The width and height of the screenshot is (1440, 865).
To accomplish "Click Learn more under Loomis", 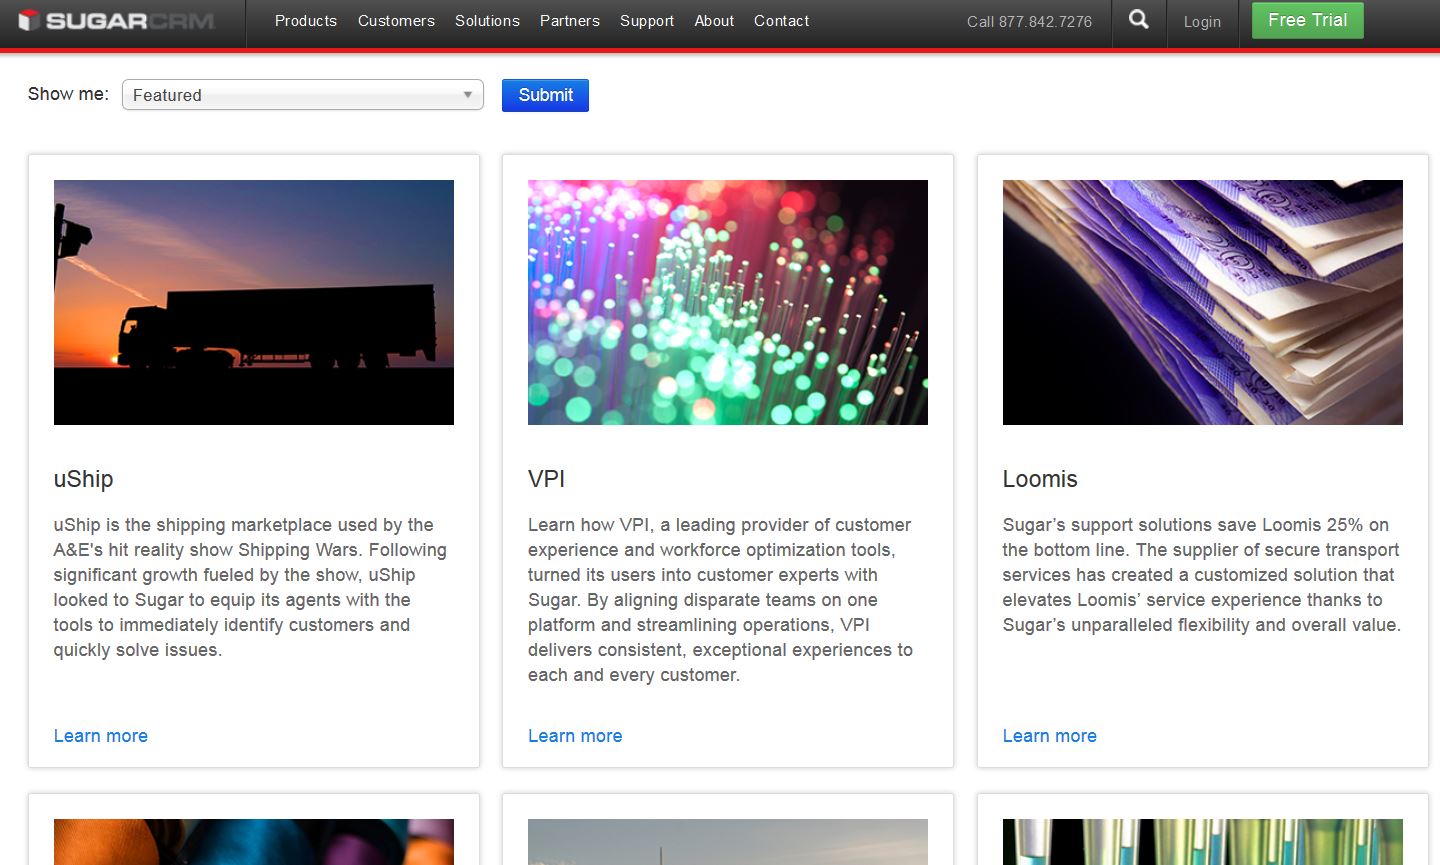I will [x=1050, y=736].
